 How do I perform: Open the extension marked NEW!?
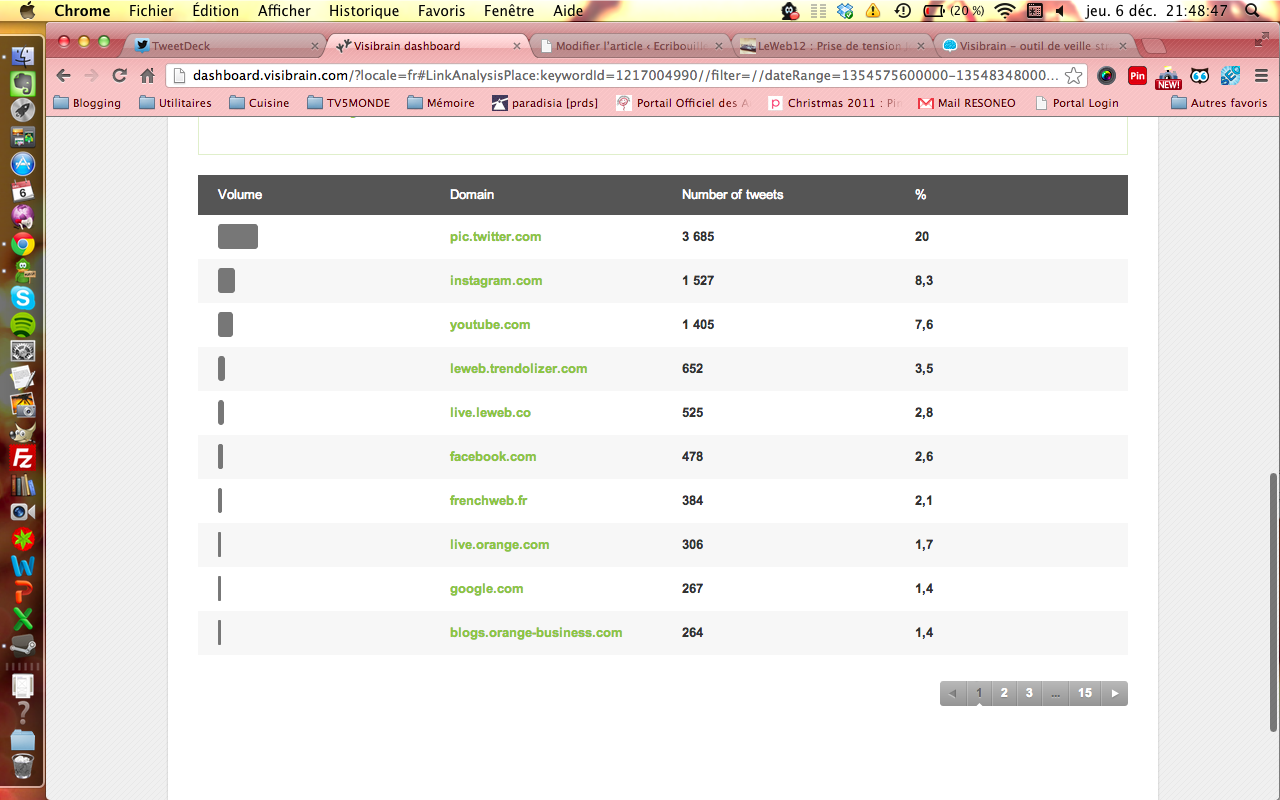pos(1168,76)
